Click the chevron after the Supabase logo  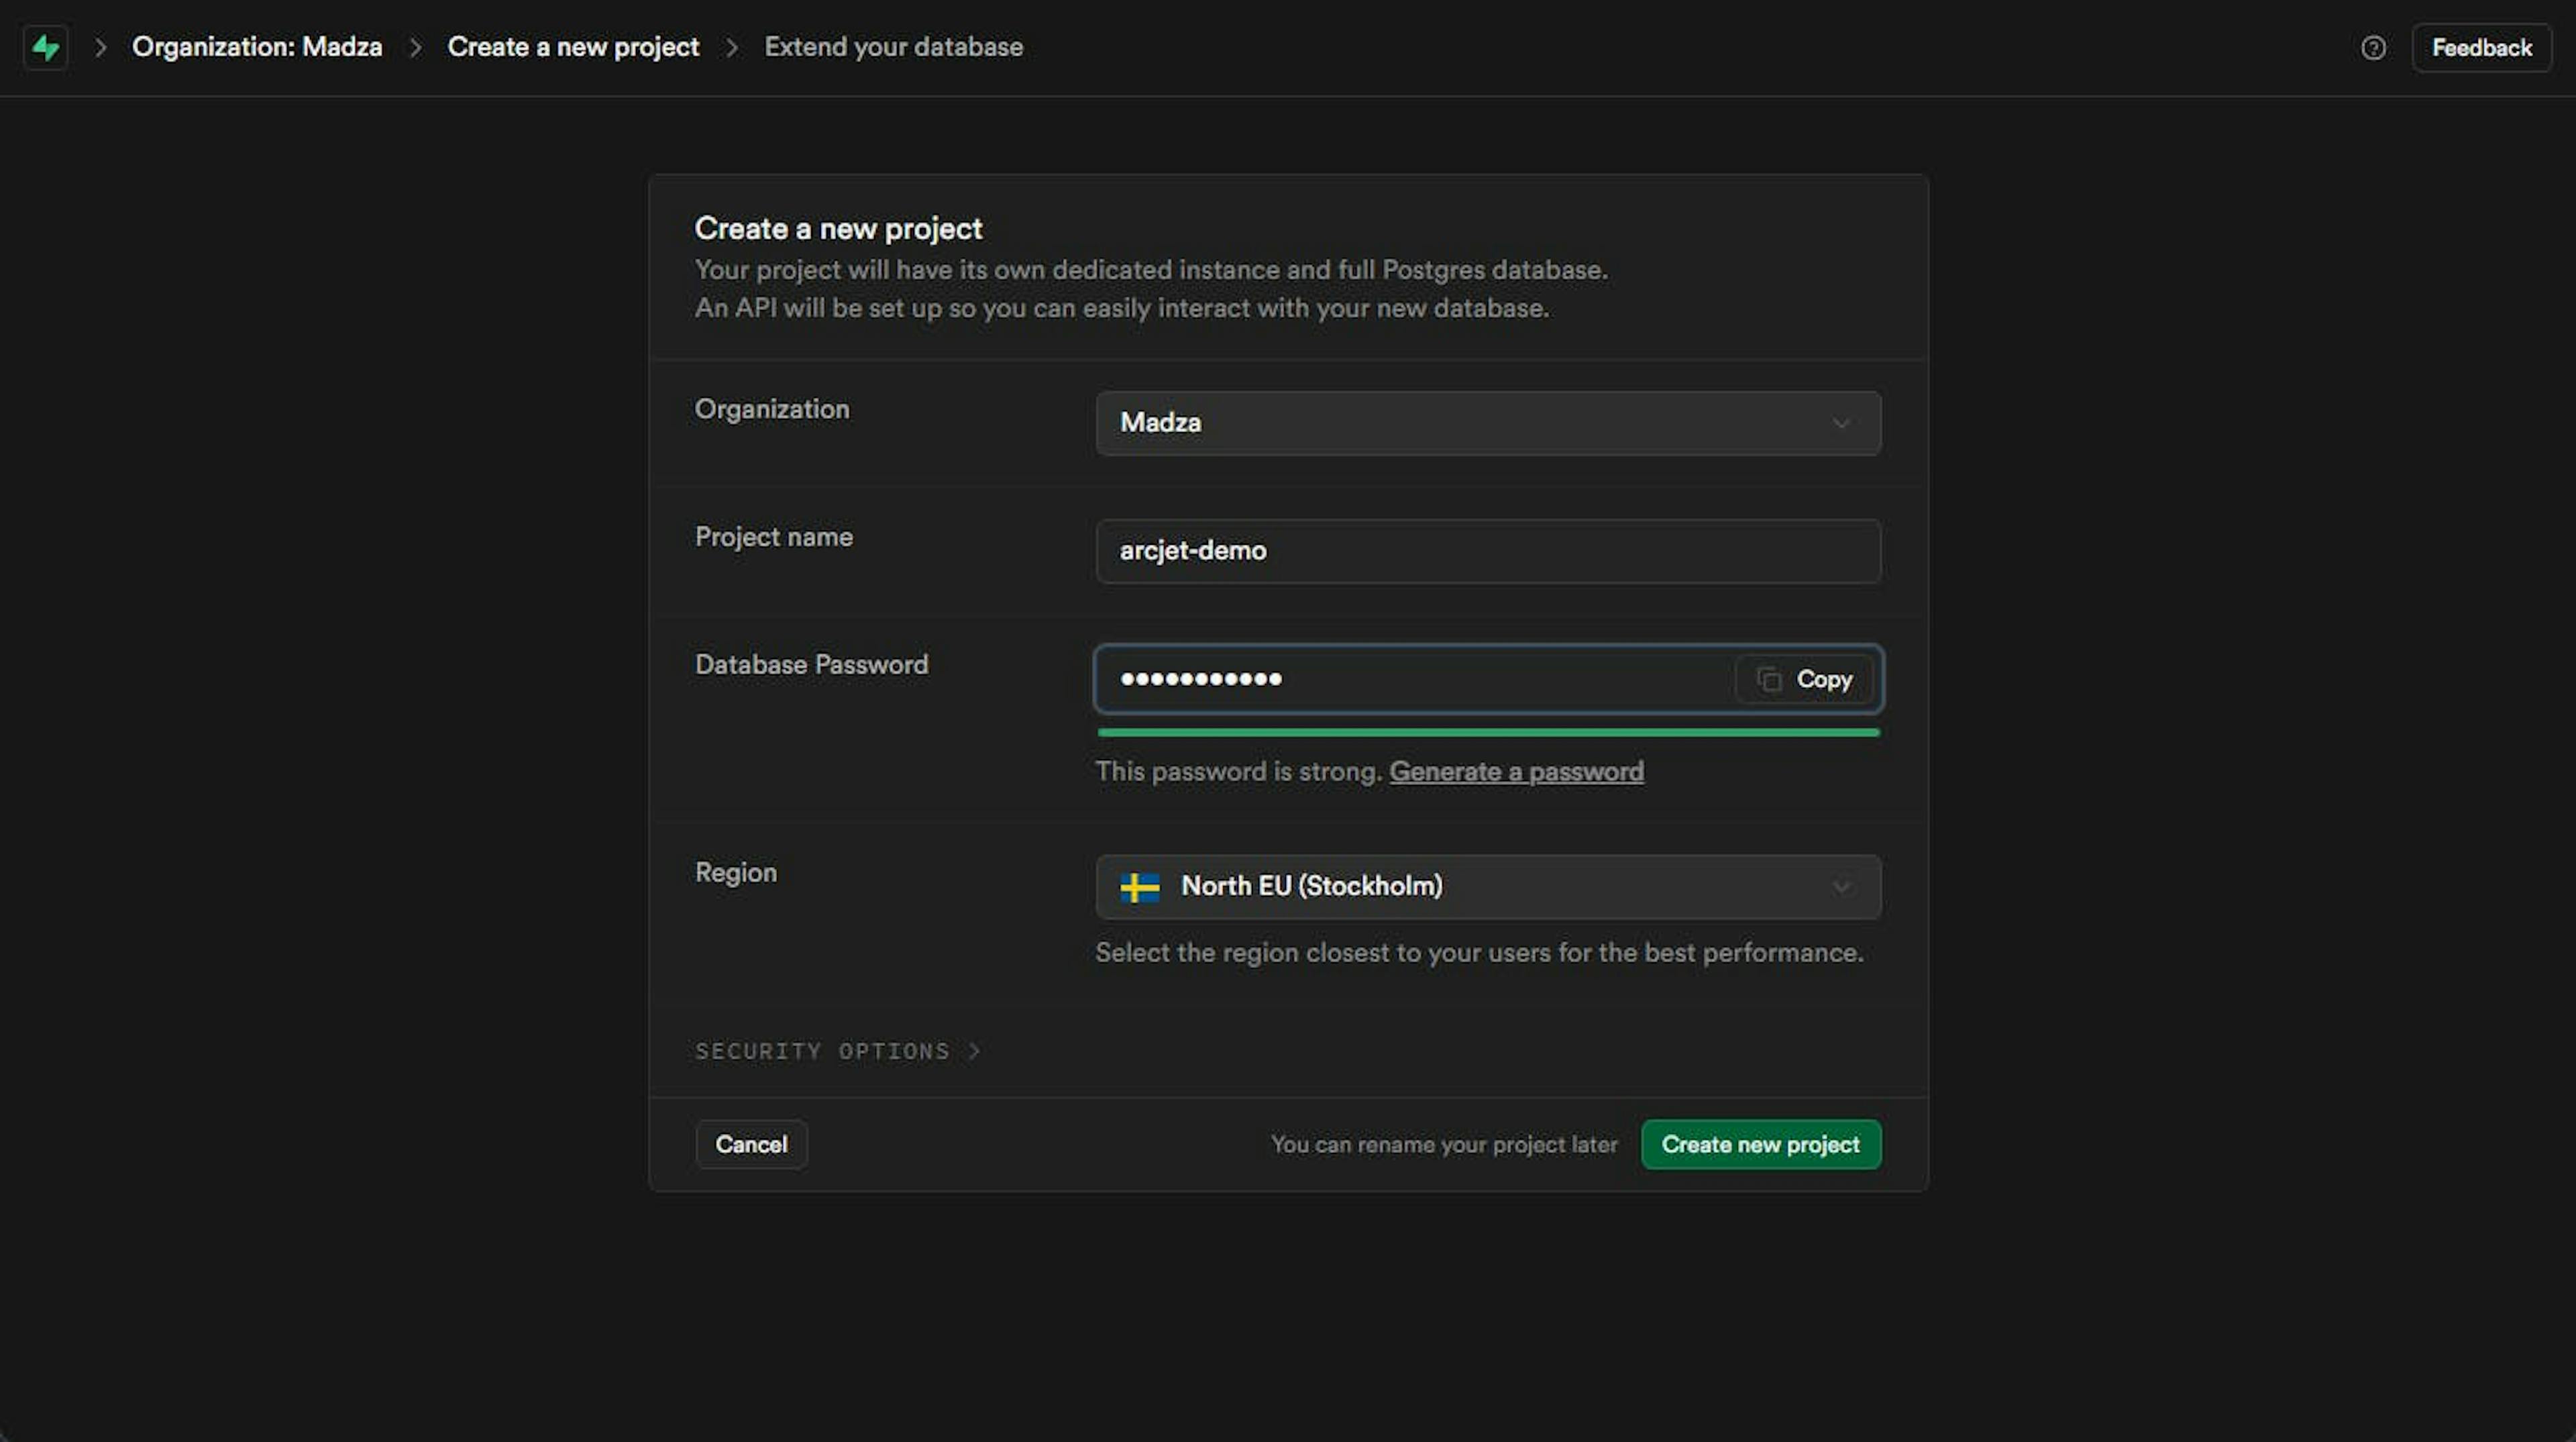pyautogui.click(x=100, y=47)
